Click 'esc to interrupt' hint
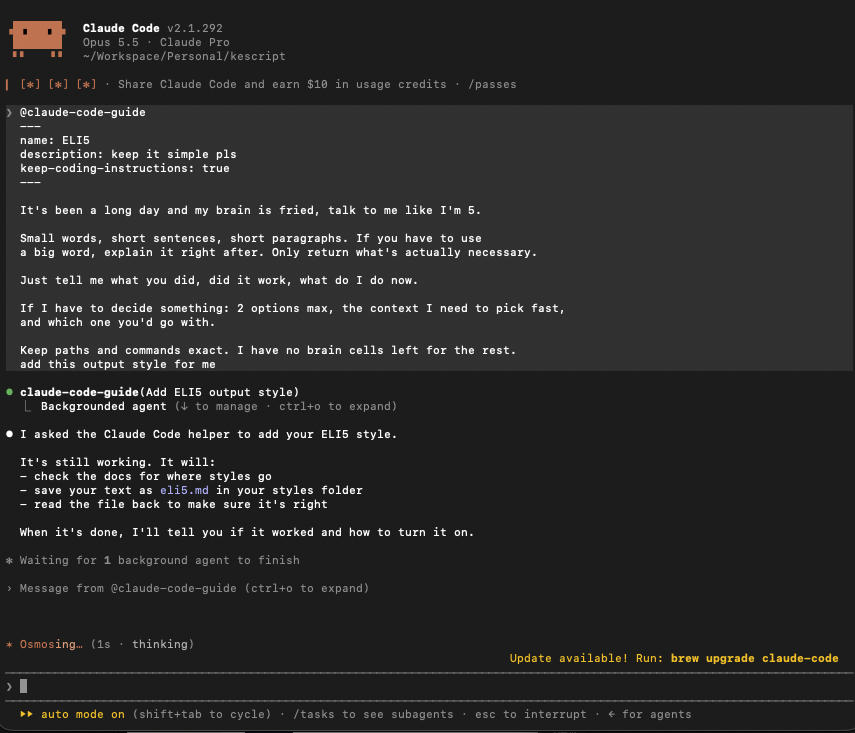855x733 pixels. point(531,714)
